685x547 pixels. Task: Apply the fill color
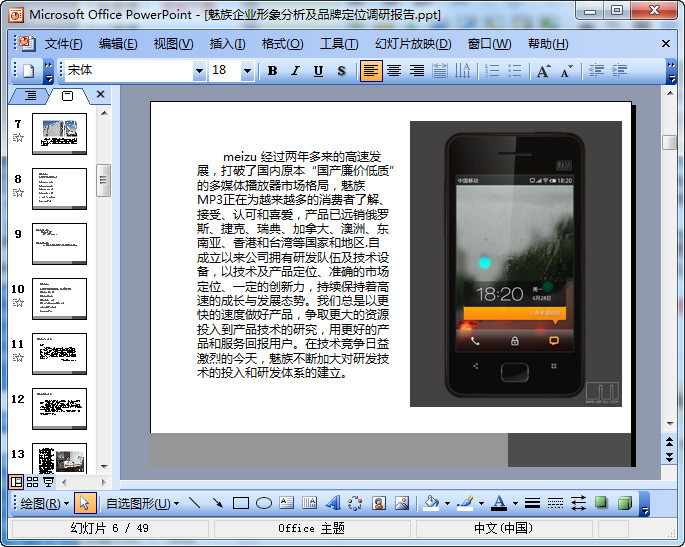[x=432, y=503]
